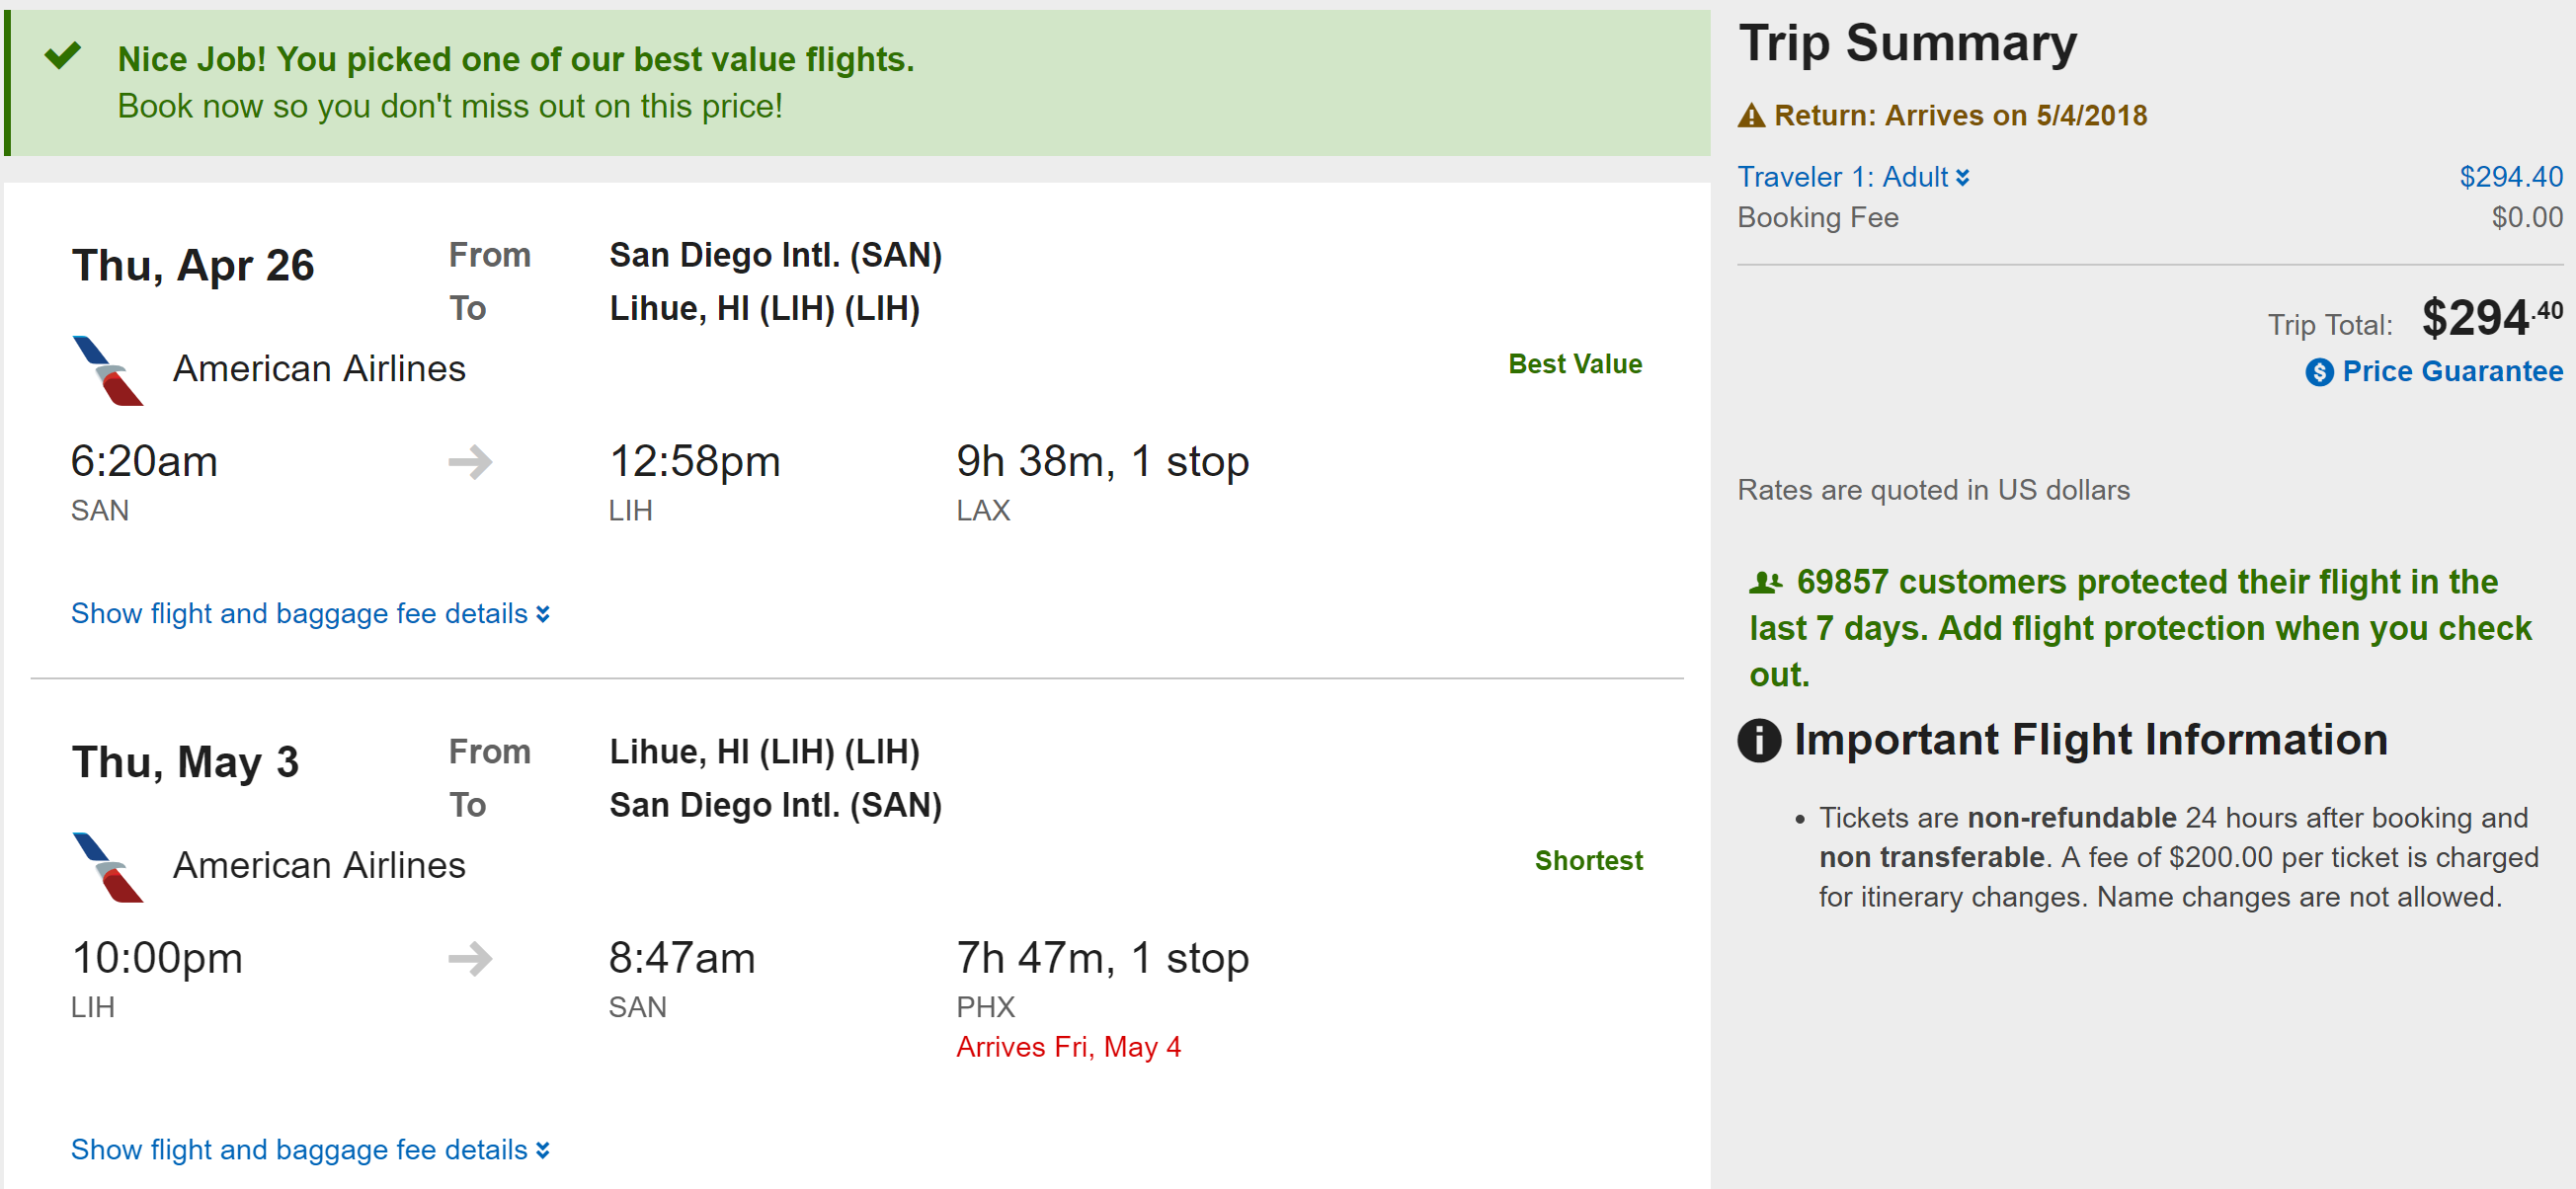The image size is (2576, 1189).
Task: Click the outbound flight arrow icon
Action: 470,462
